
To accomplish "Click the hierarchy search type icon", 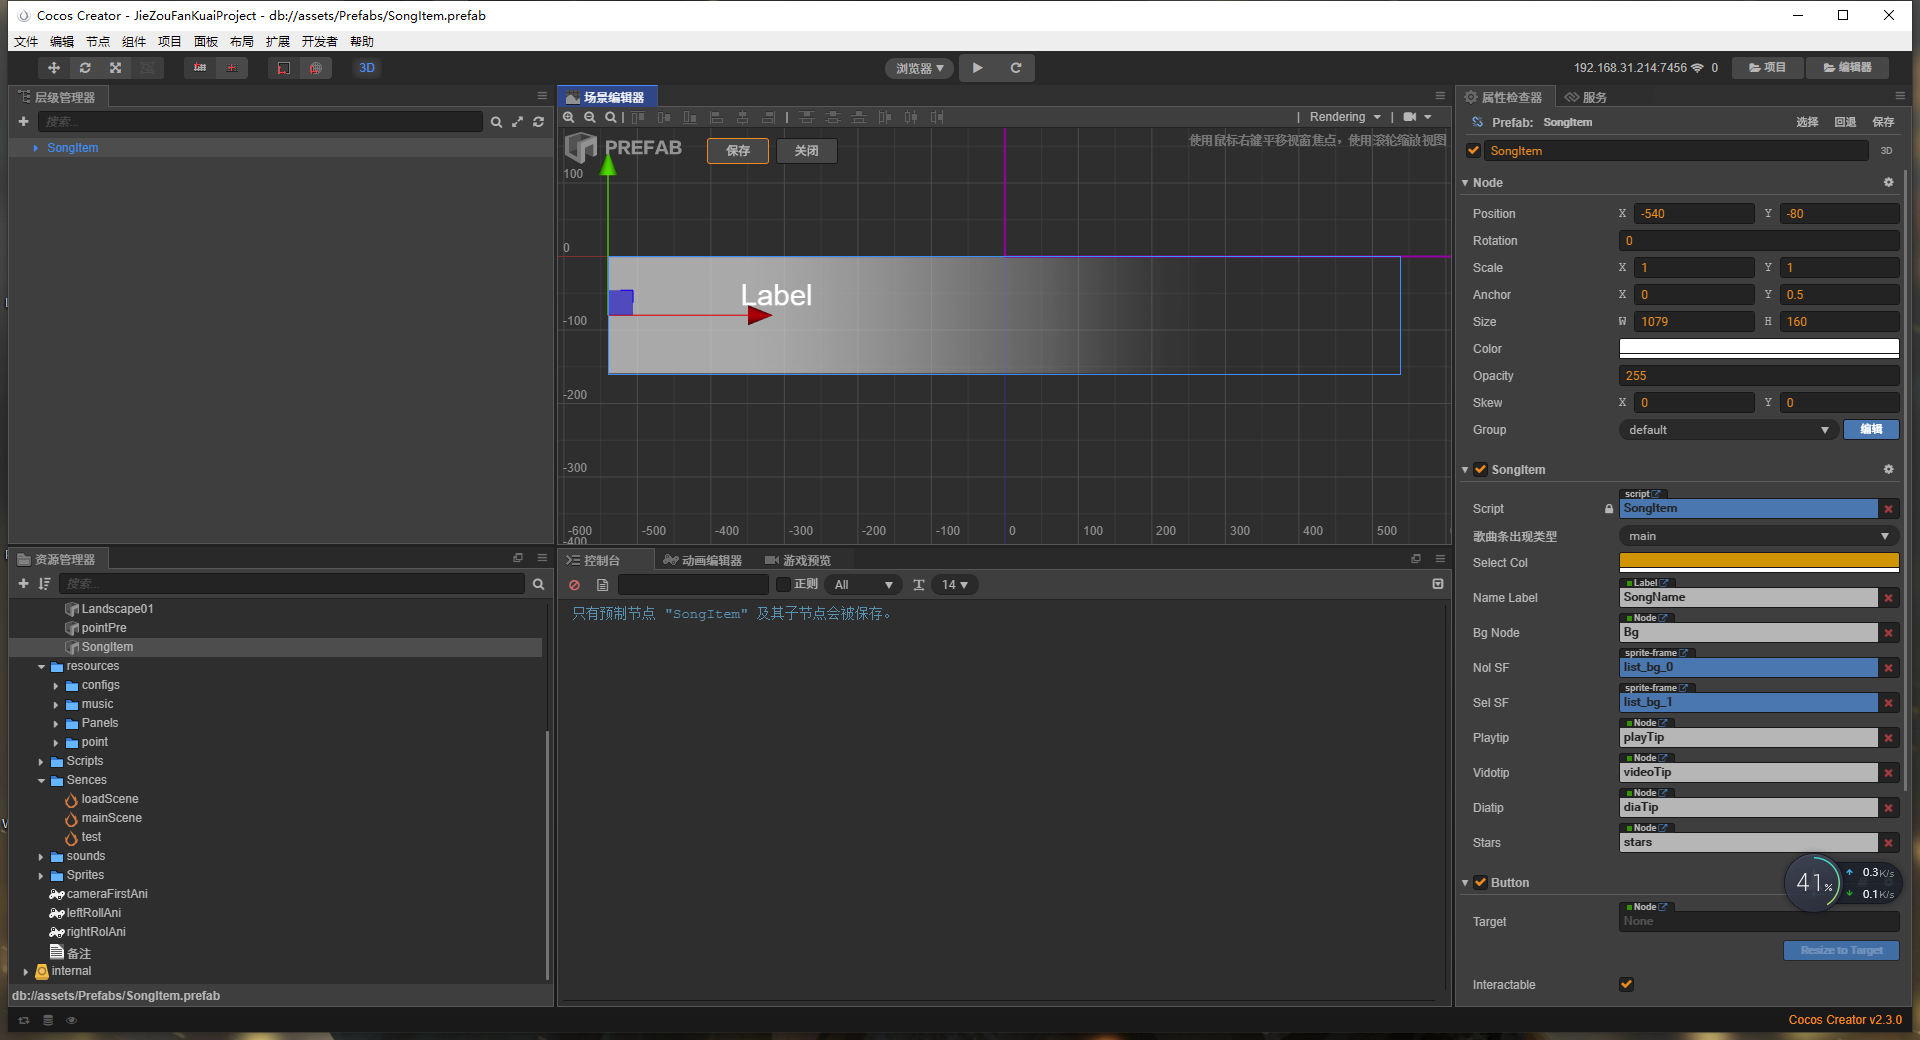I will [496, 122].
